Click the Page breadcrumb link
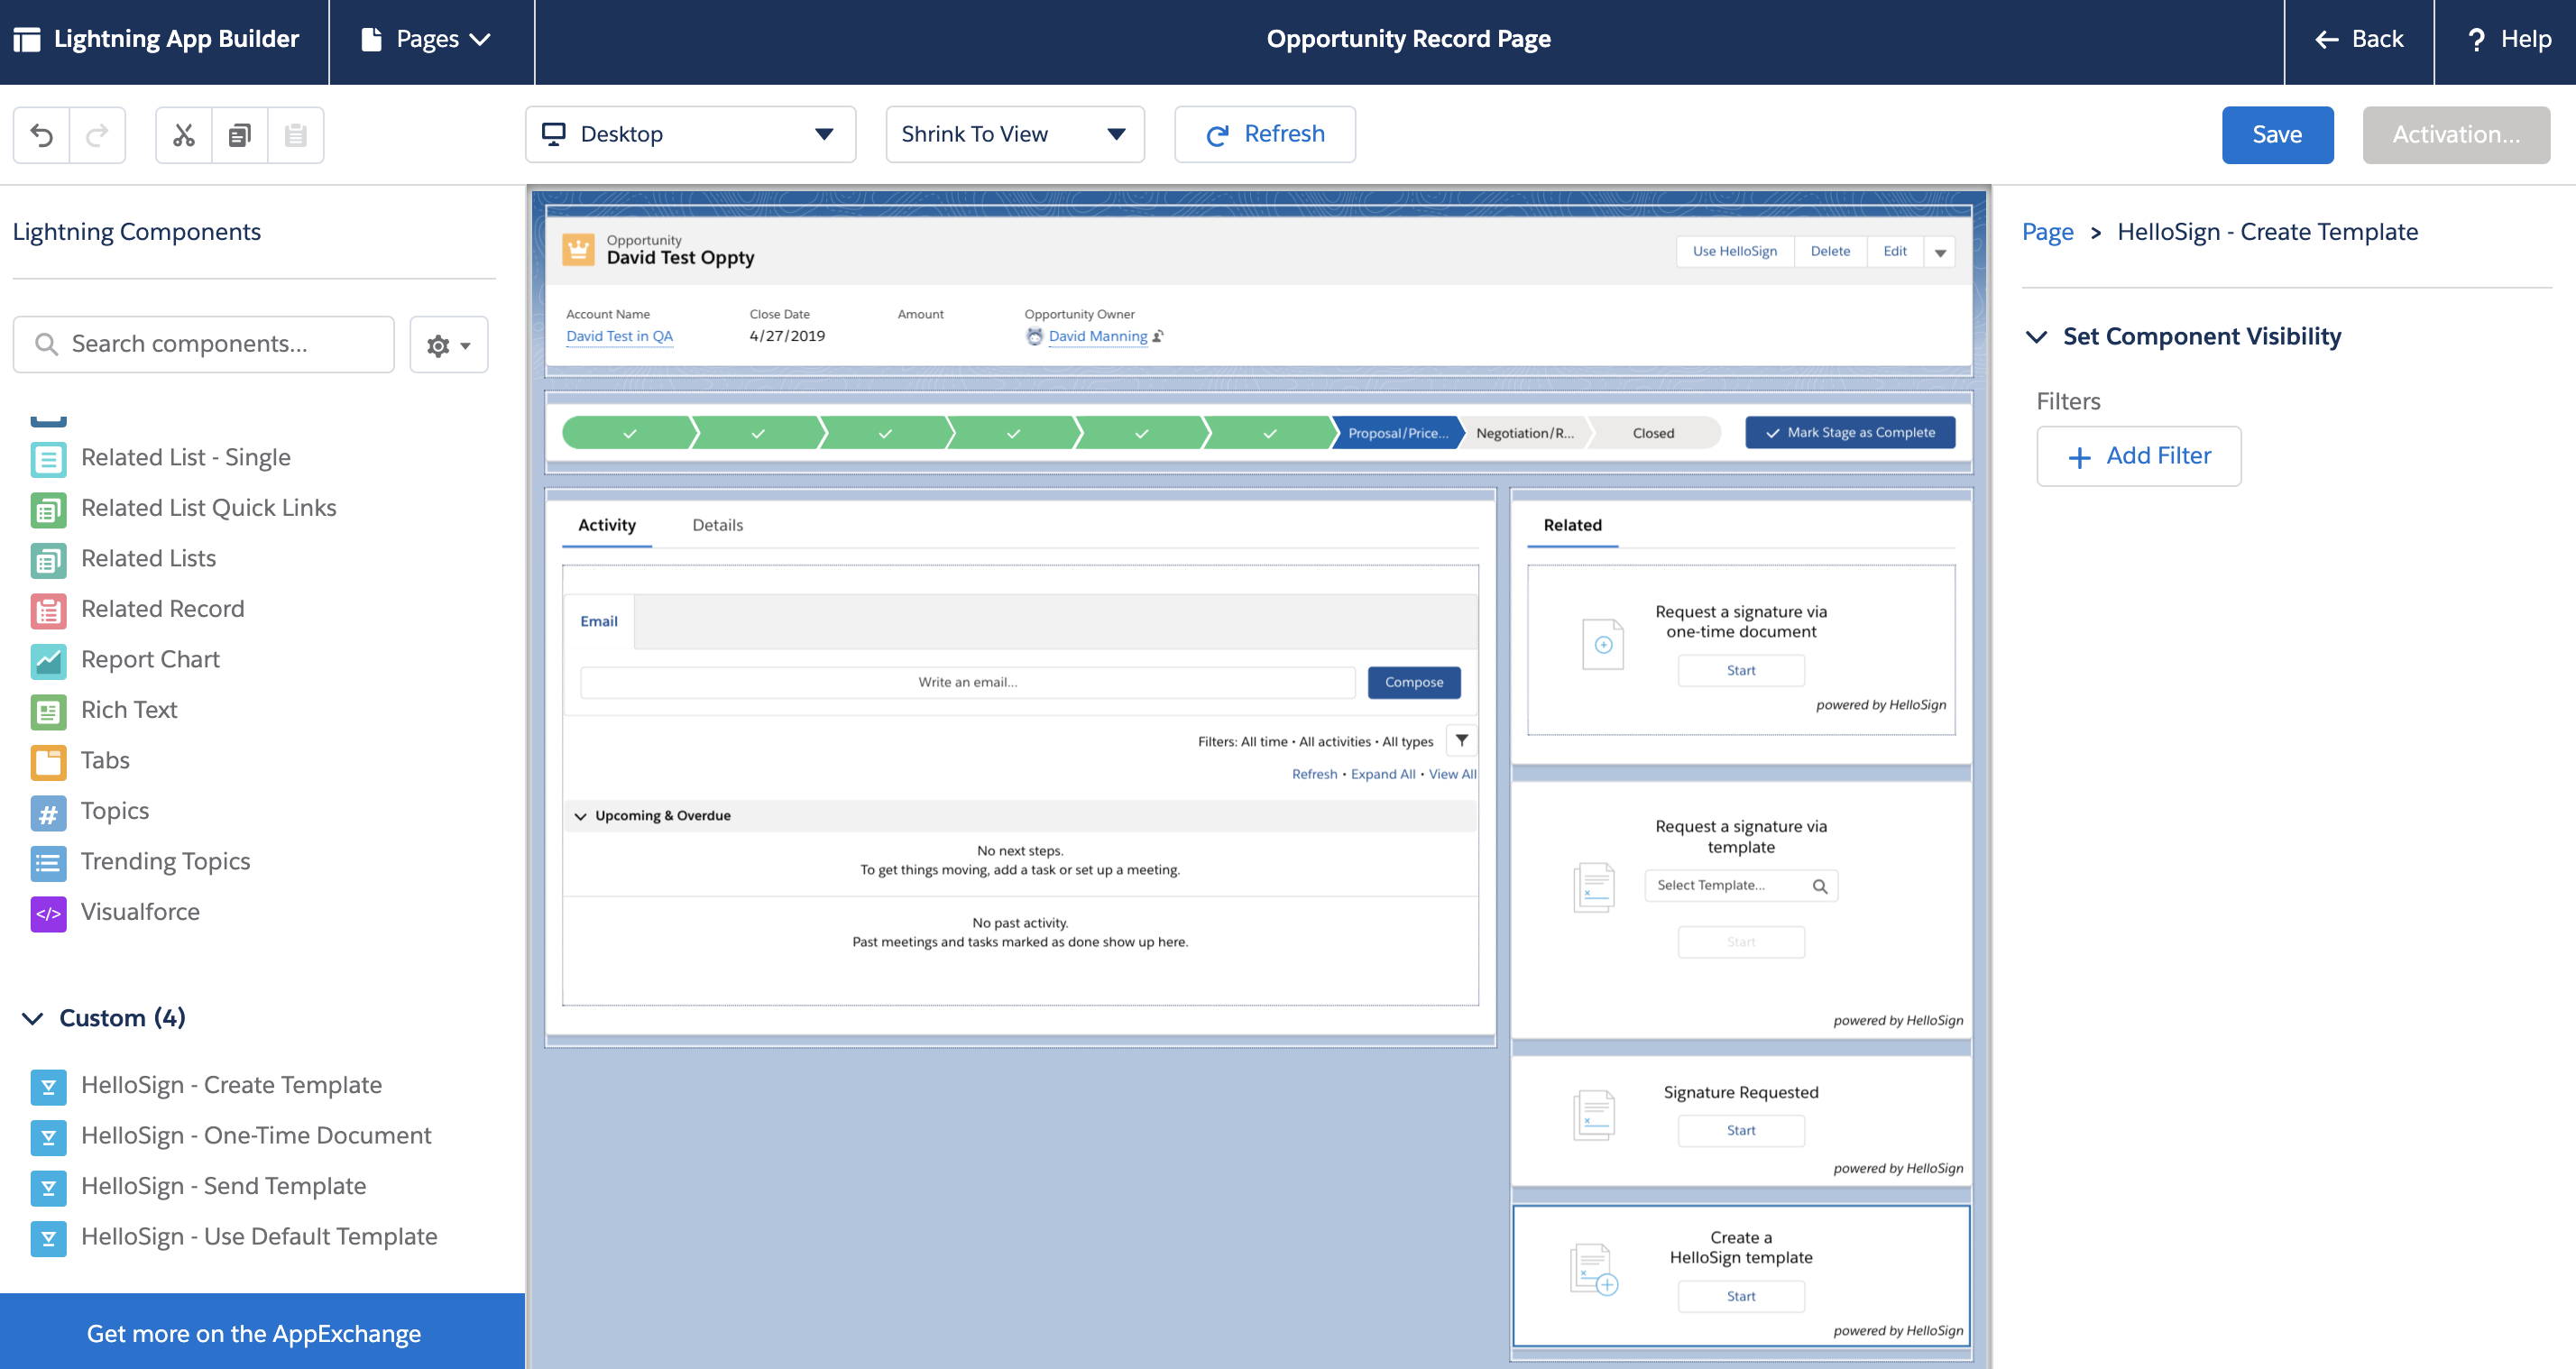 [x=2047, y=232]
